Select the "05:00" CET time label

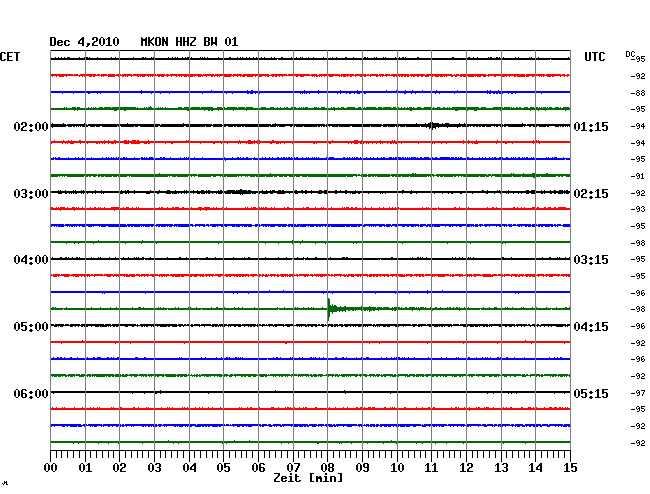[x=31, y=327]
